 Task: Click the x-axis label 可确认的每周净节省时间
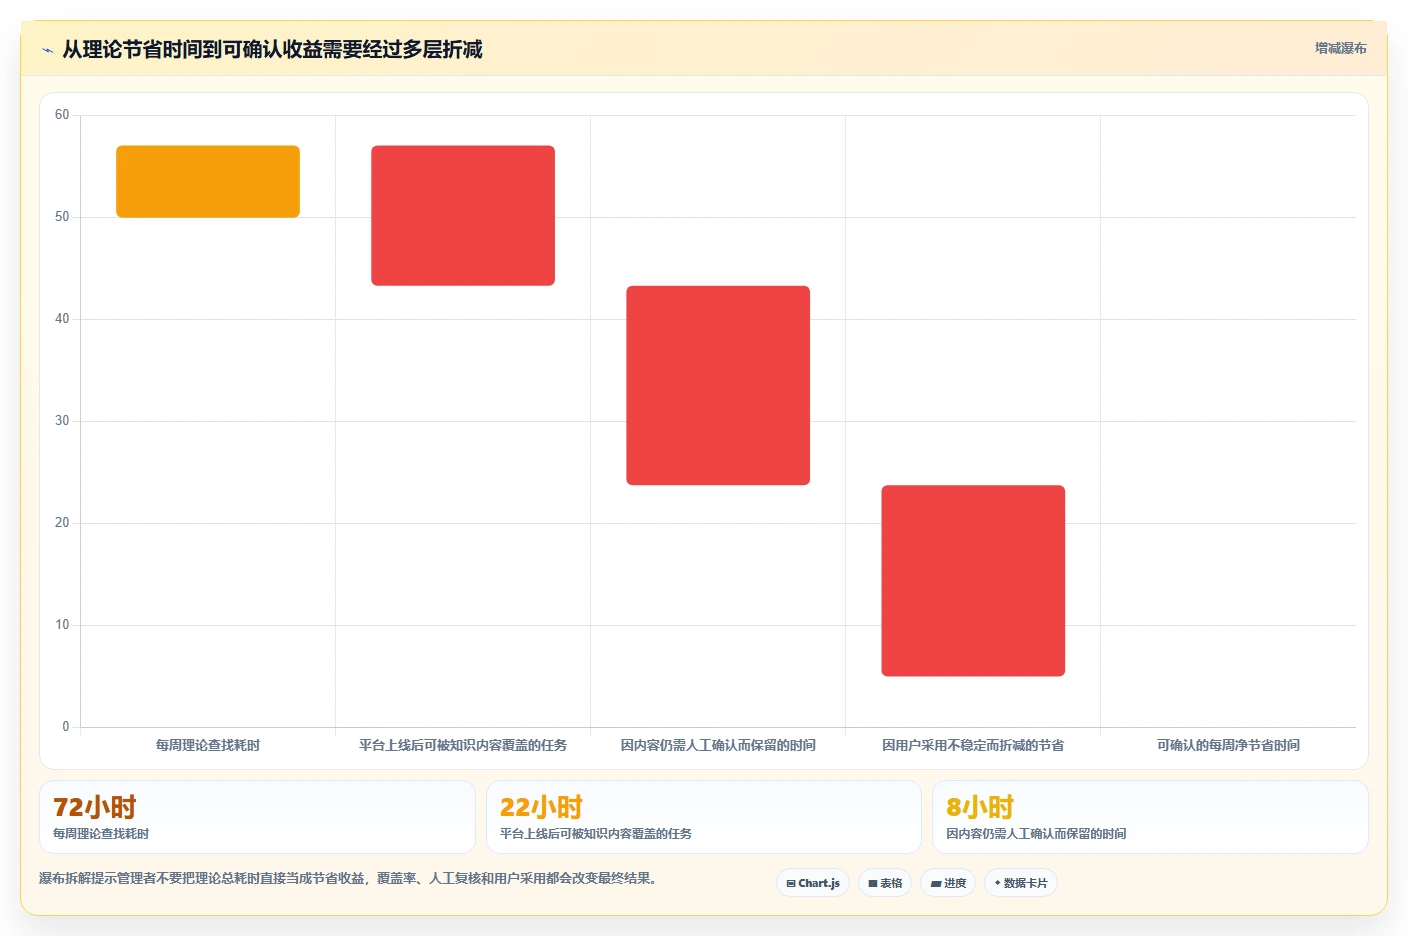point(1228,745)
